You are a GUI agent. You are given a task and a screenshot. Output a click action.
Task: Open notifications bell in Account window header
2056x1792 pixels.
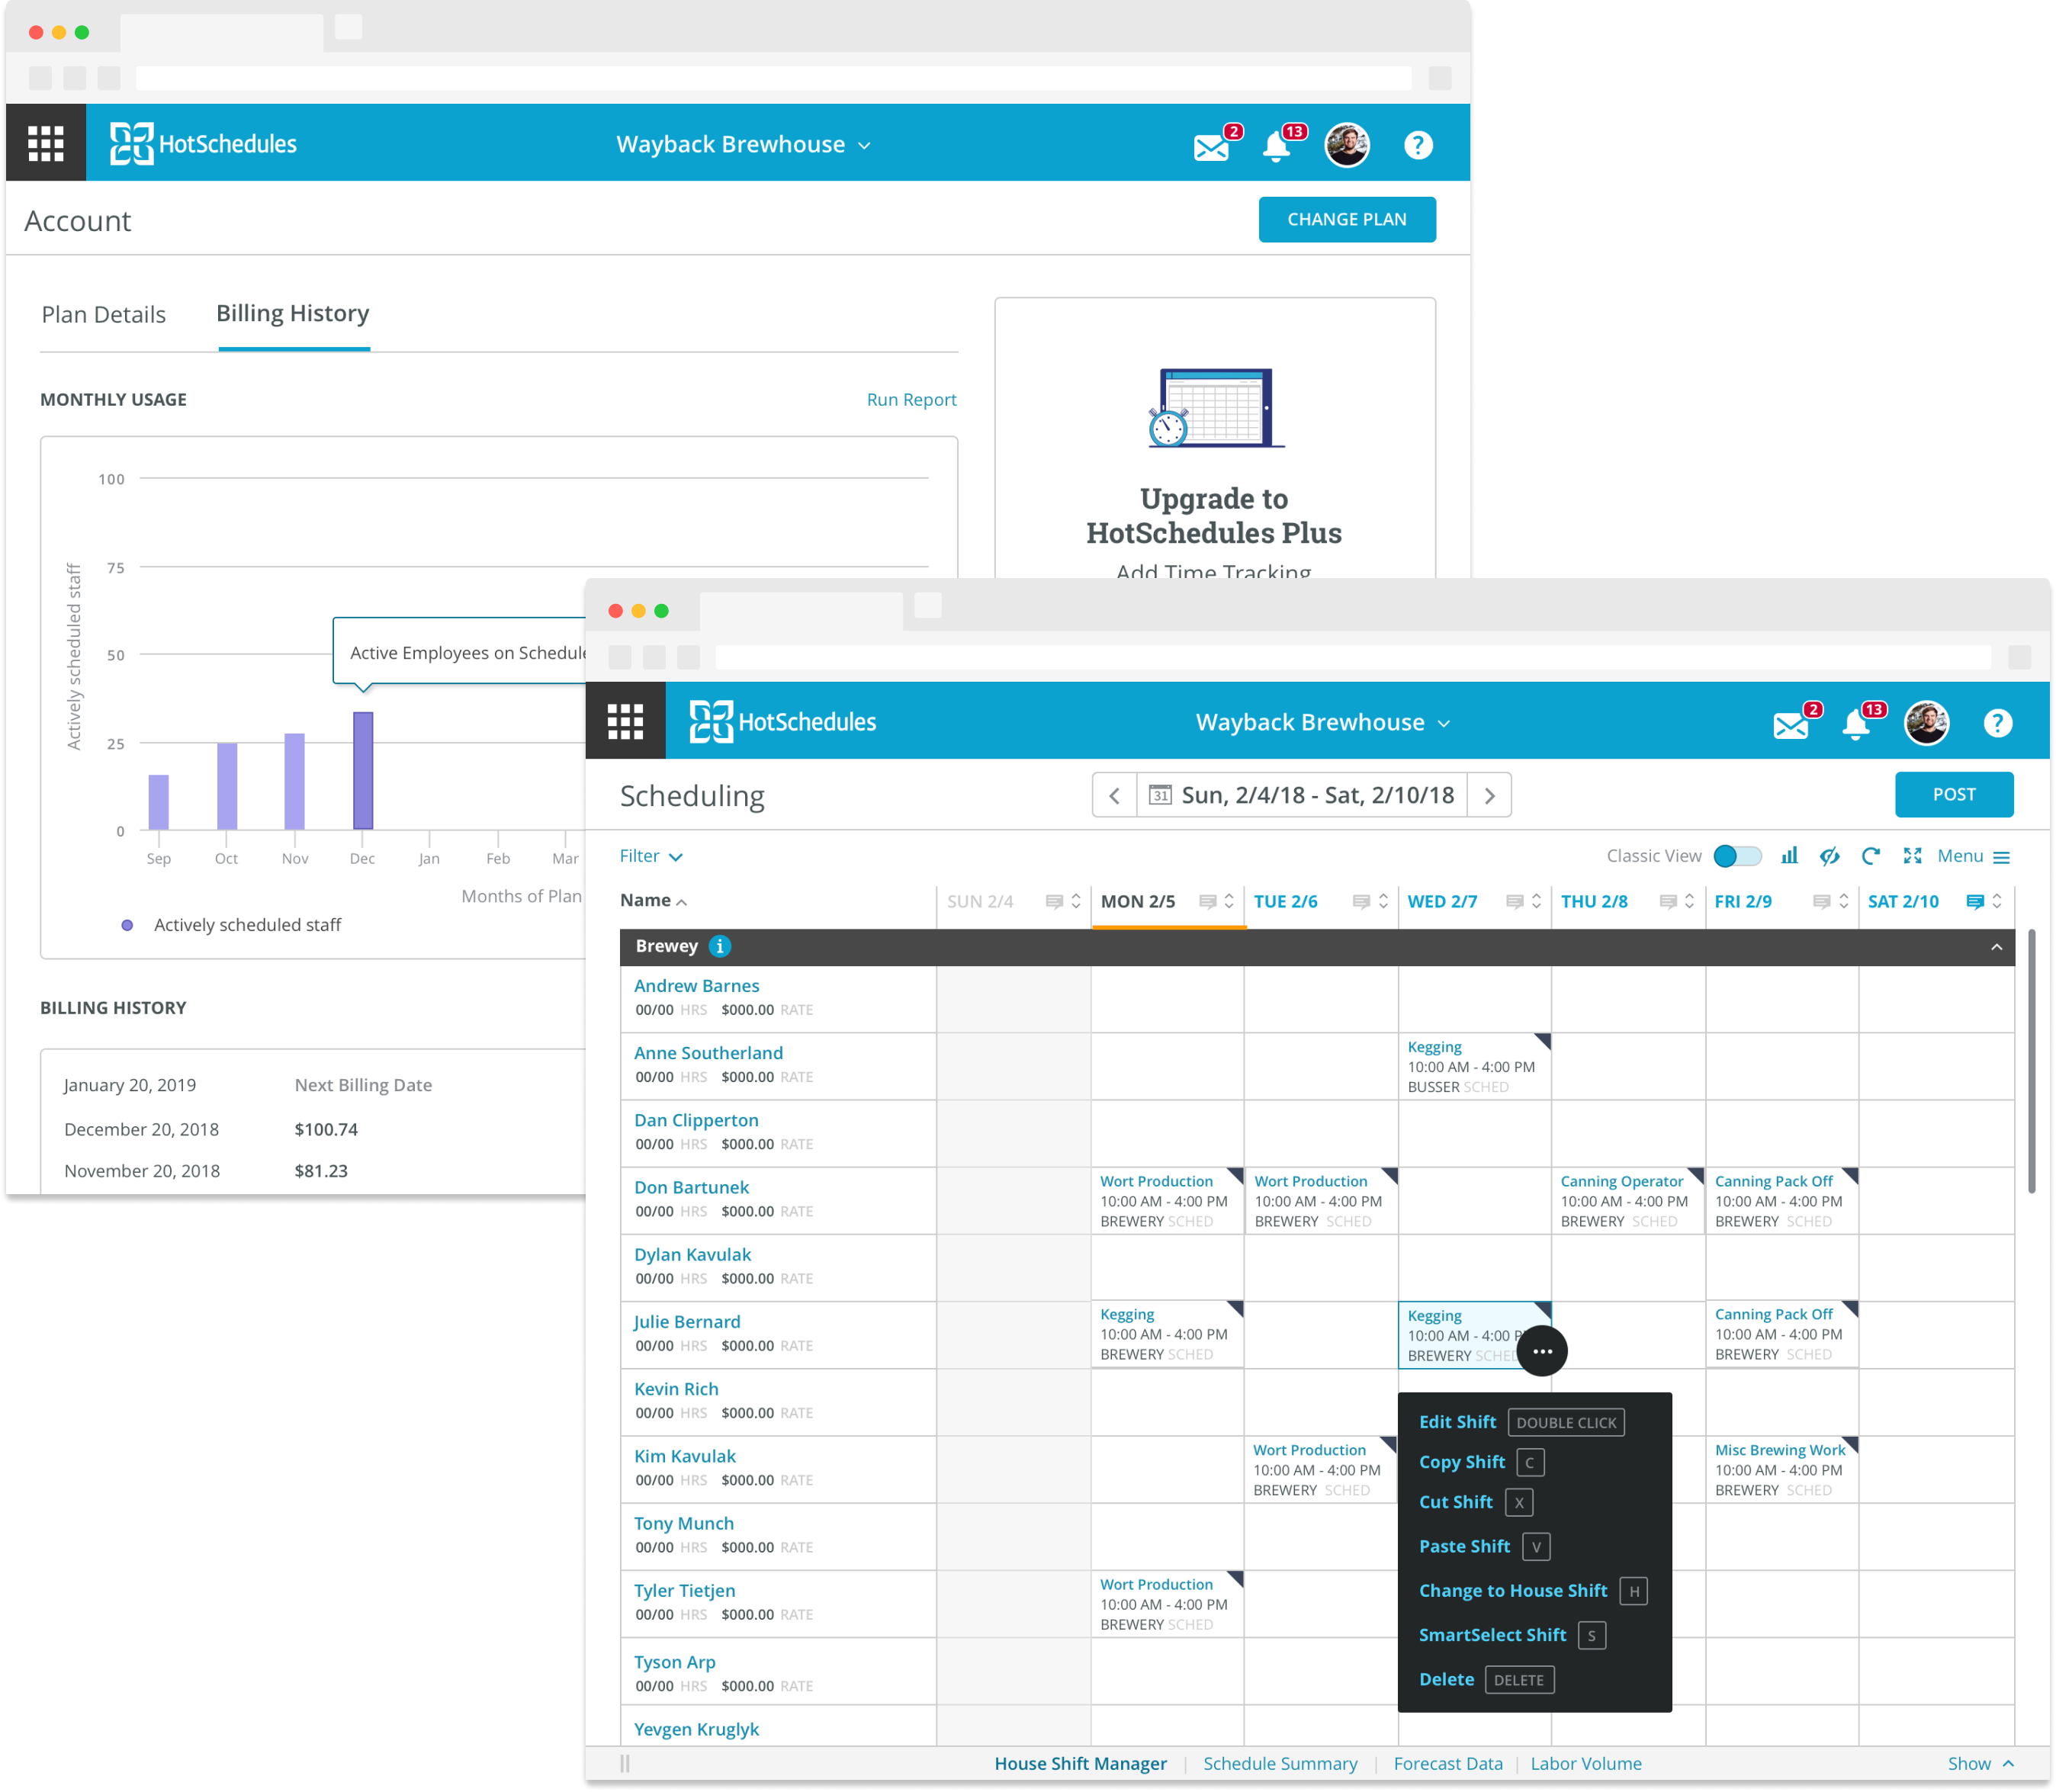point(1276,147)
